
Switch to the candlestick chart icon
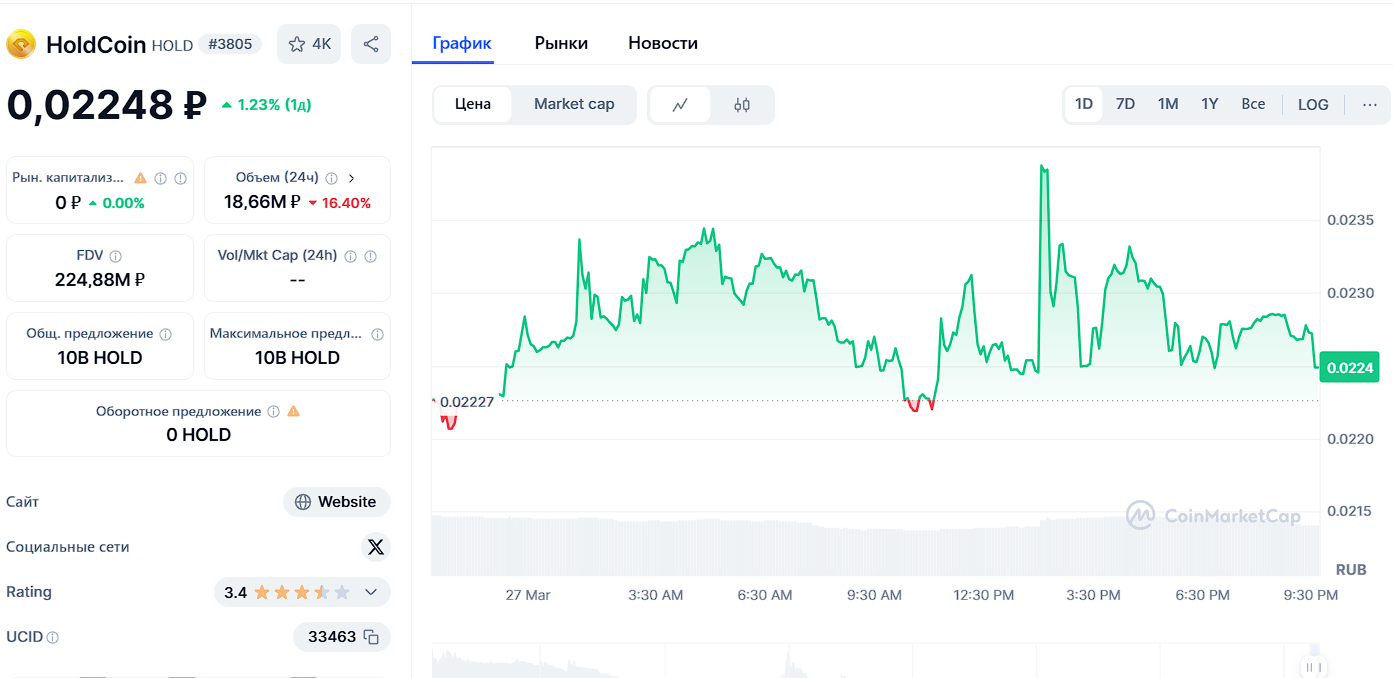pos(742,105)
